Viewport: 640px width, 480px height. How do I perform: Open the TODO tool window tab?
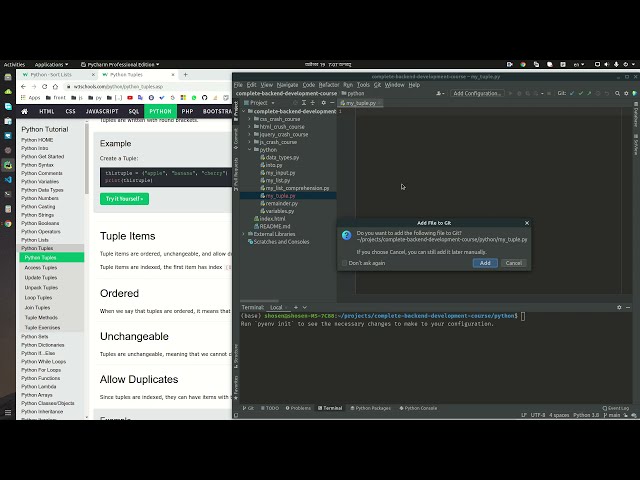(270, 408)
